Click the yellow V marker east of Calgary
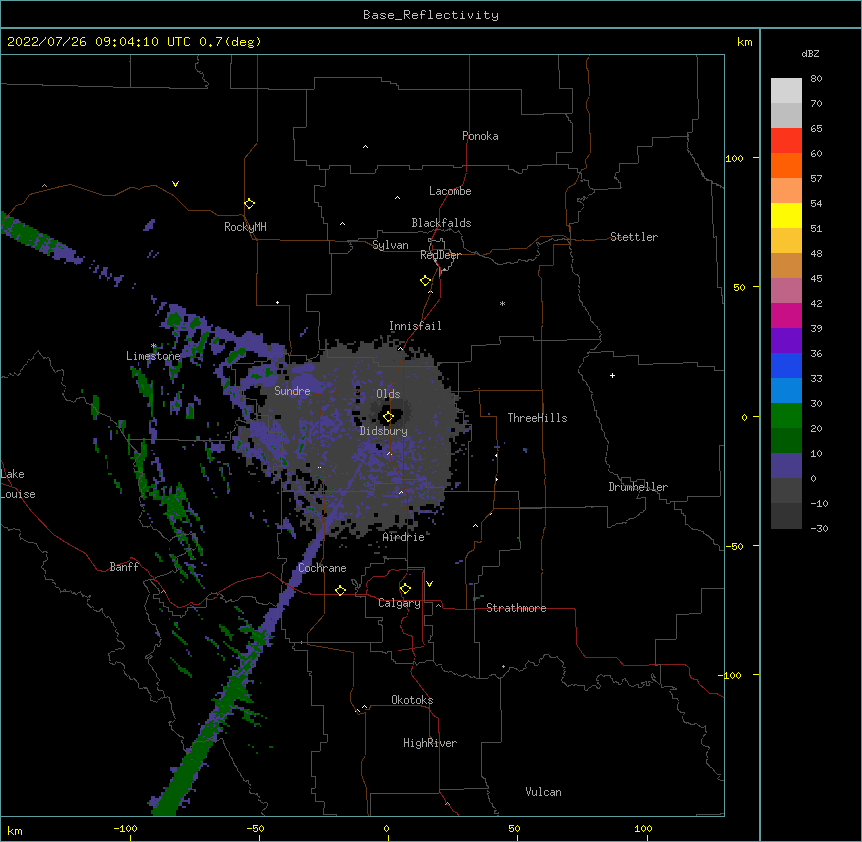Viewport: 862px width, 842px height. [429, 584]
